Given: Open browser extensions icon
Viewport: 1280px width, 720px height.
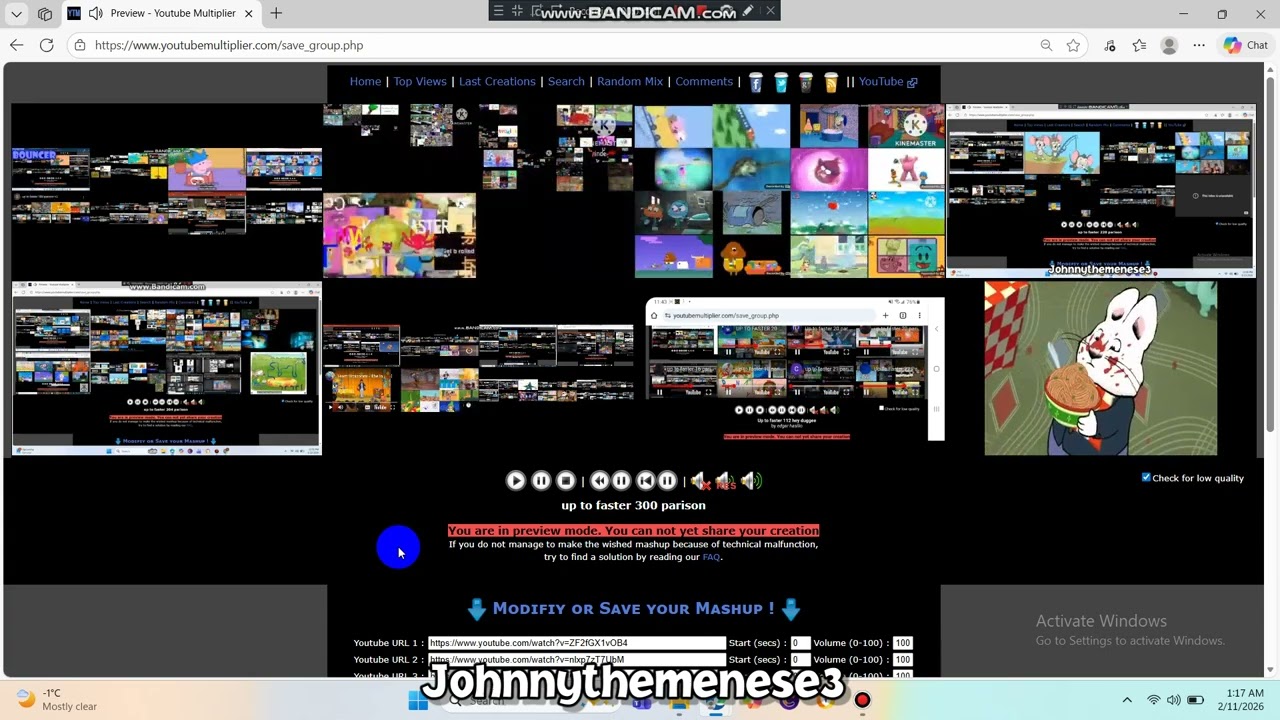Looking at the screenshot, I should coord(1110,45).
